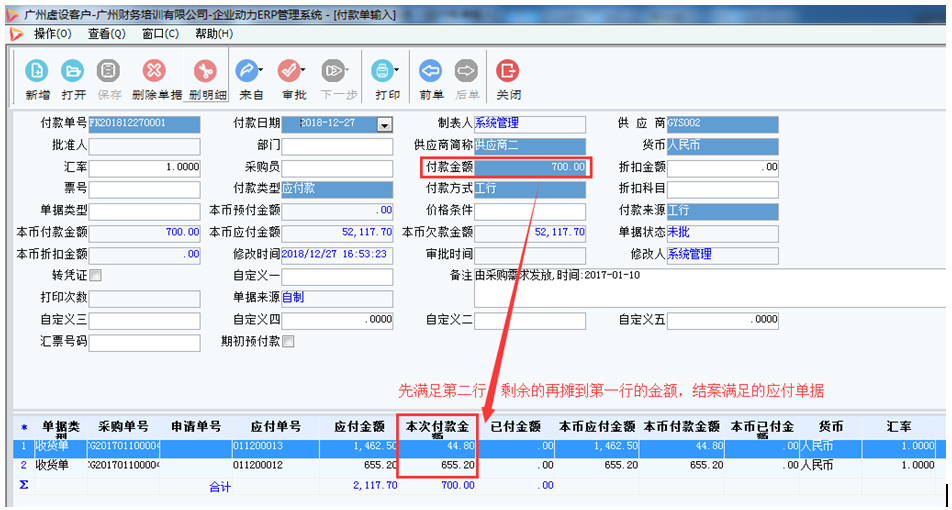952x510 pixels.
Task: Click the 来自 source icon
Action: (247, 72)
